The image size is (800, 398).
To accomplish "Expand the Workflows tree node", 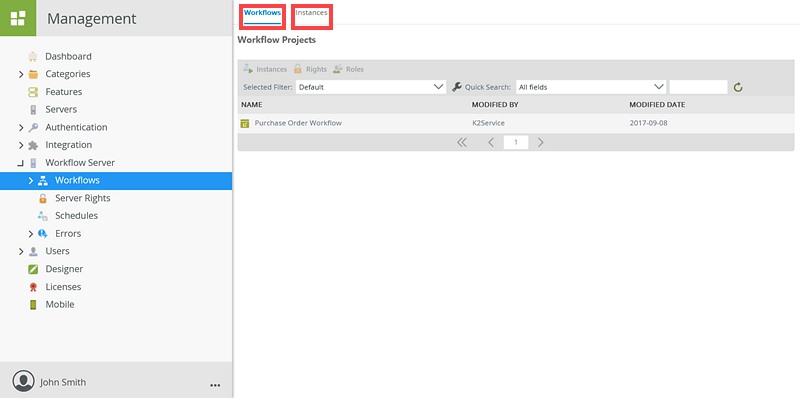I will click(x=31, y=181).
